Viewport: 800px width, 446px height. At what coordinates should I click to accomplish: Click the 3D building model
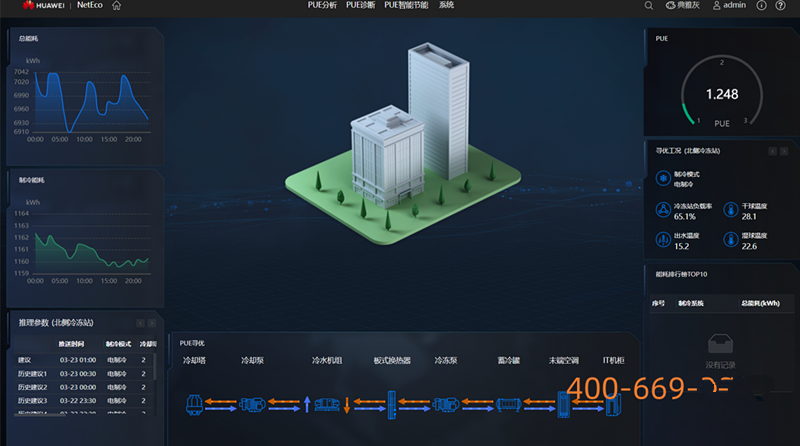coord(403,143)
